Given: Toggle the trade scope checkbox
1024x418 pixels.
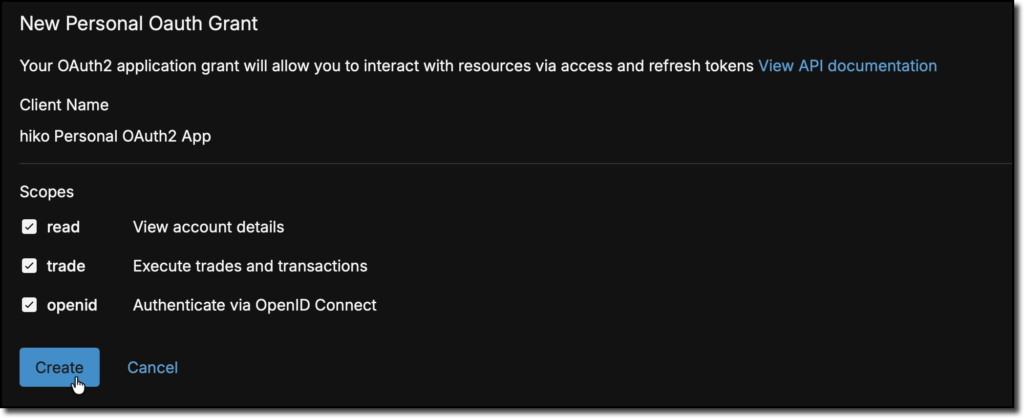Looking at the screenshot, I should click(29, 266).
